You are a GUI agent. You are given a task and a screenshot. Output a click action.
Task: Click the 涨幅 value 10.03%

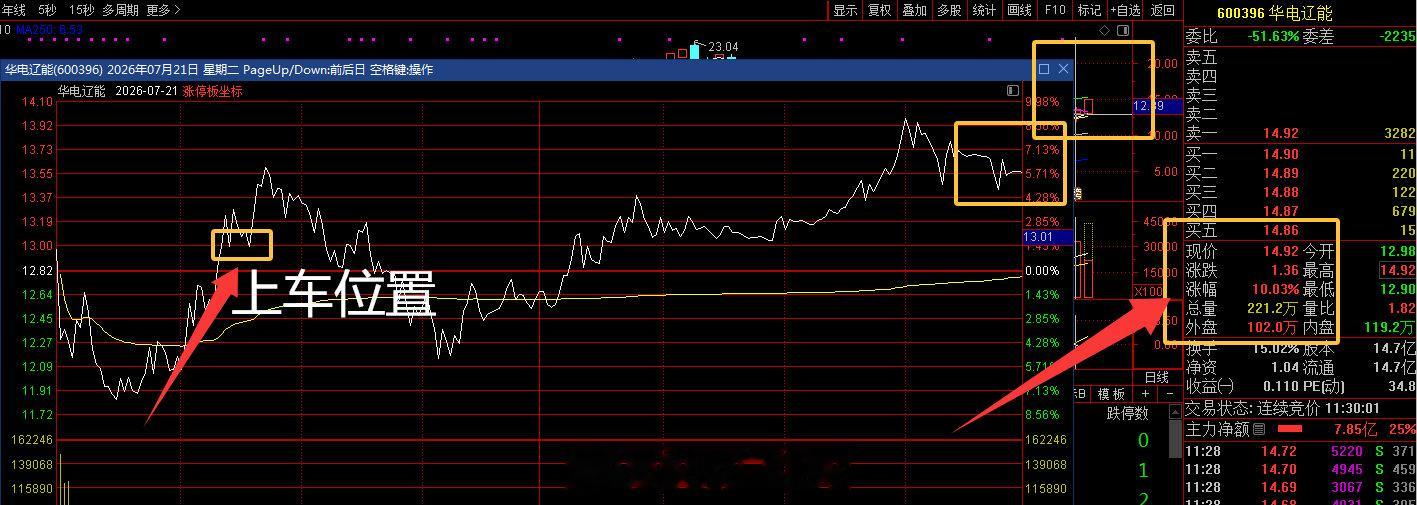pos(1276,289)
